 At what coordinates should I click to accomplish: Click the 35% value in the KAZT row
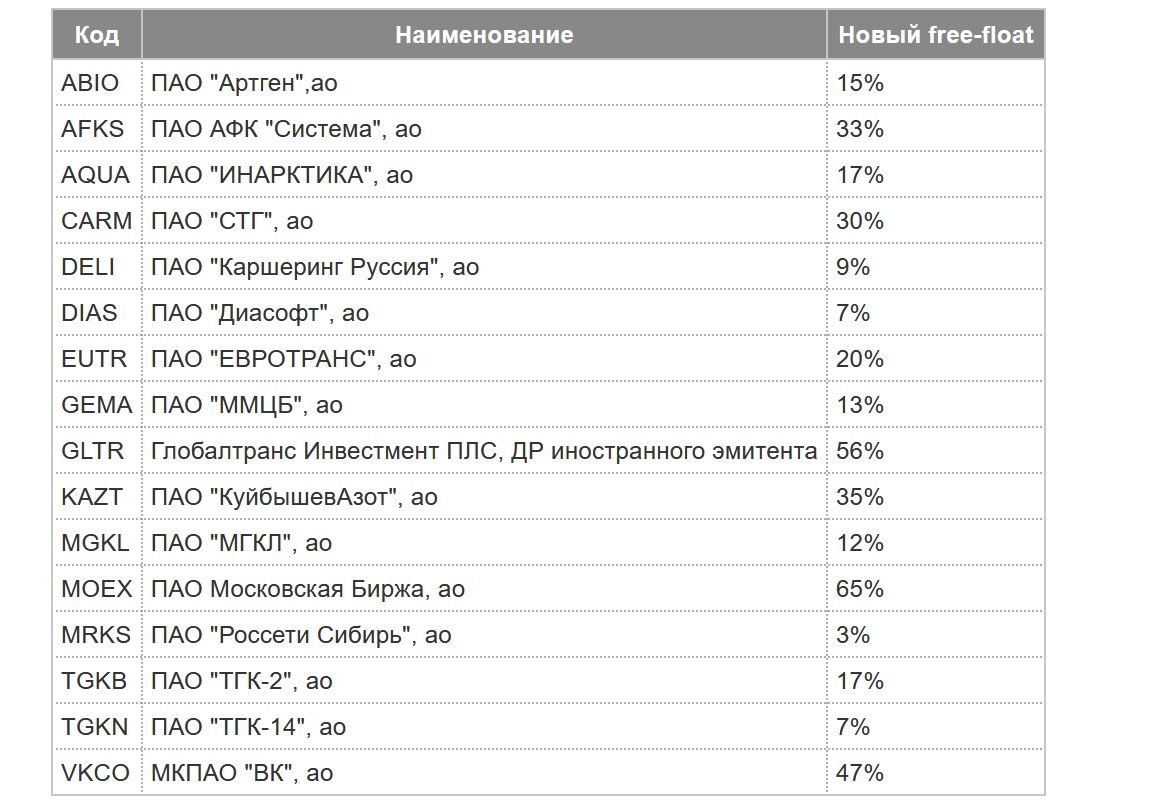point(860,497)
